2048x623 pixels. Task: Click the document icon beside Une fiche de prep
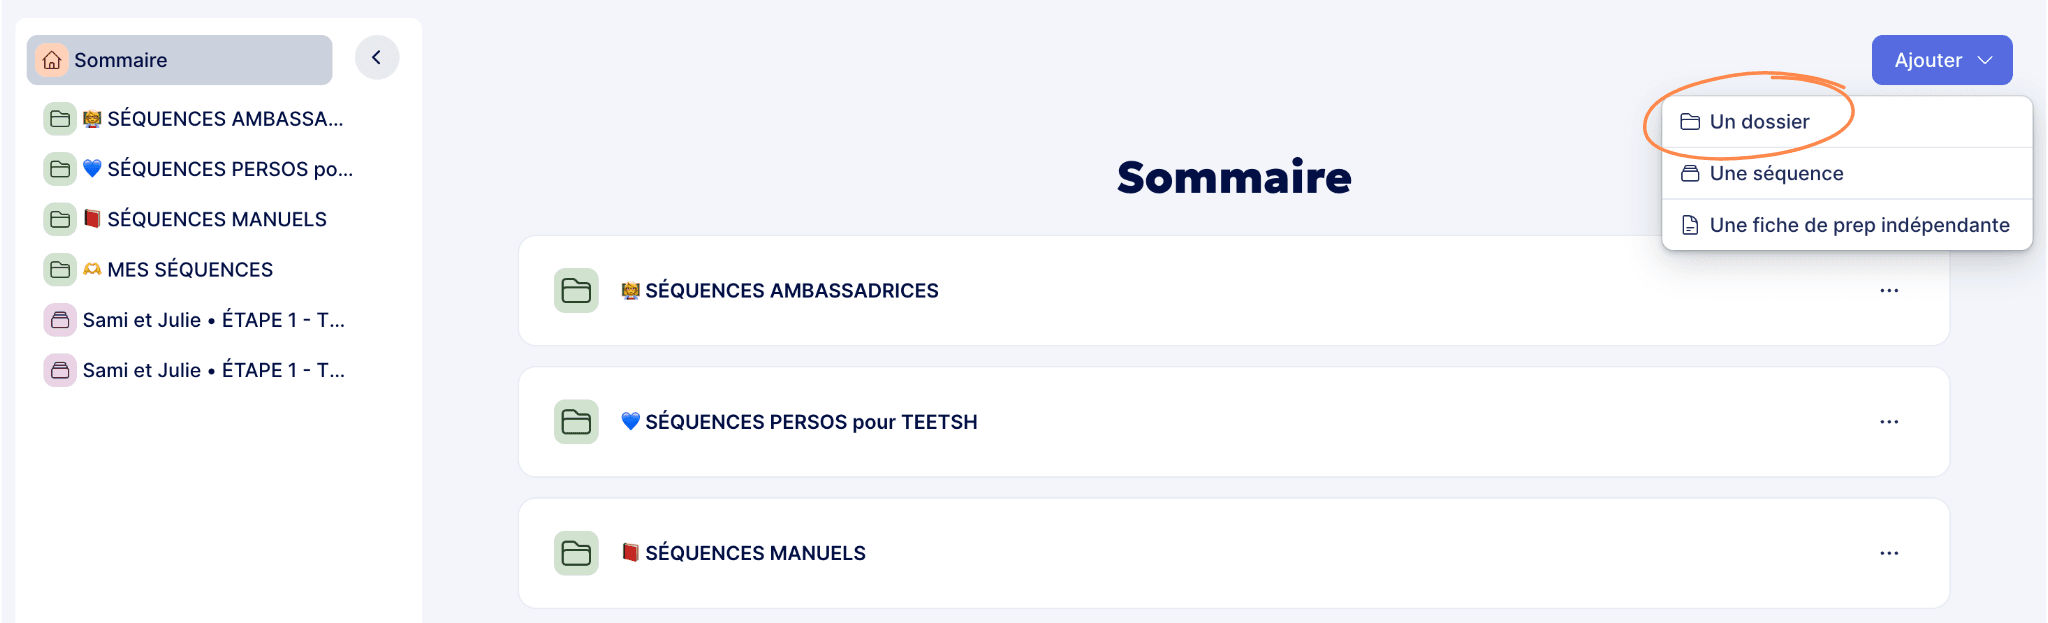point(1689,225)
